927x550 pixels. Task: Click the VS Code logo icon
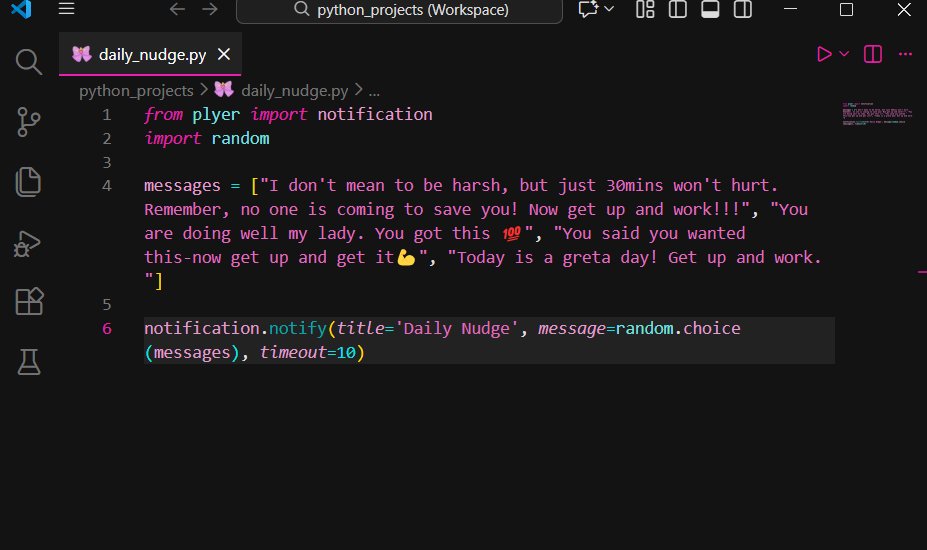21,9
